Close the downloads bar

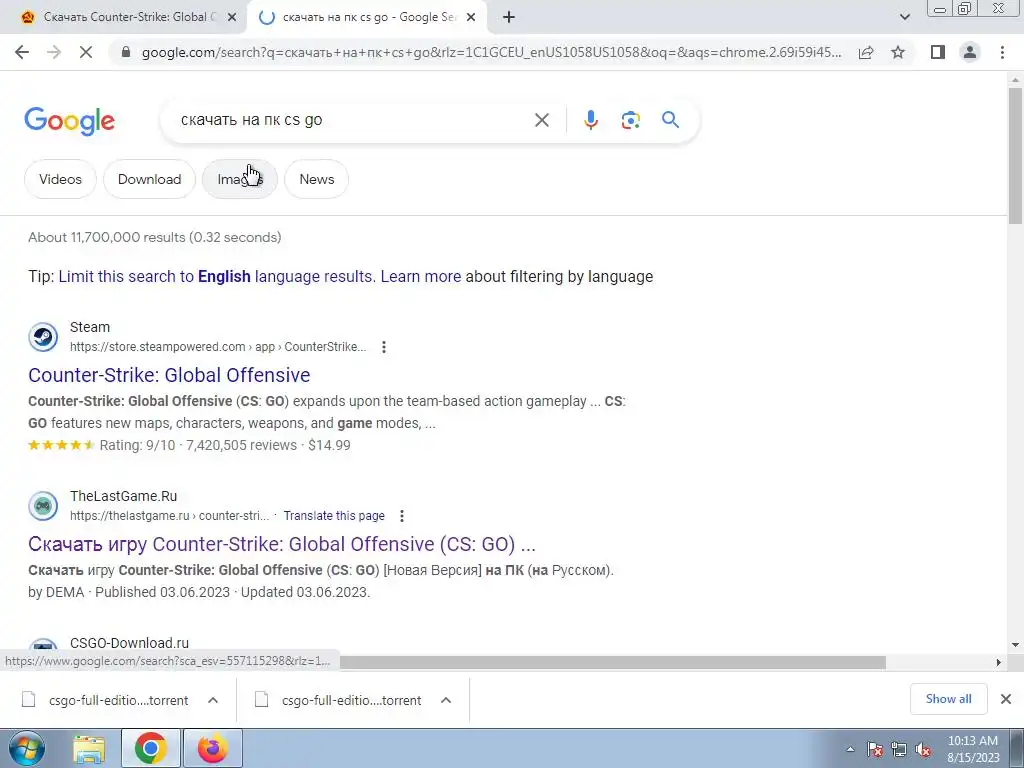pos(1006,699)
